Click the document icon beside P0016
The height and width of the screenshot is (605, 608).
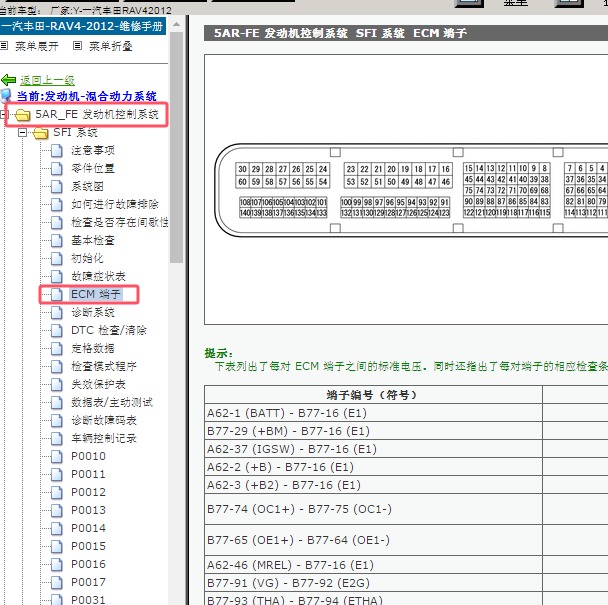[57, 564]
